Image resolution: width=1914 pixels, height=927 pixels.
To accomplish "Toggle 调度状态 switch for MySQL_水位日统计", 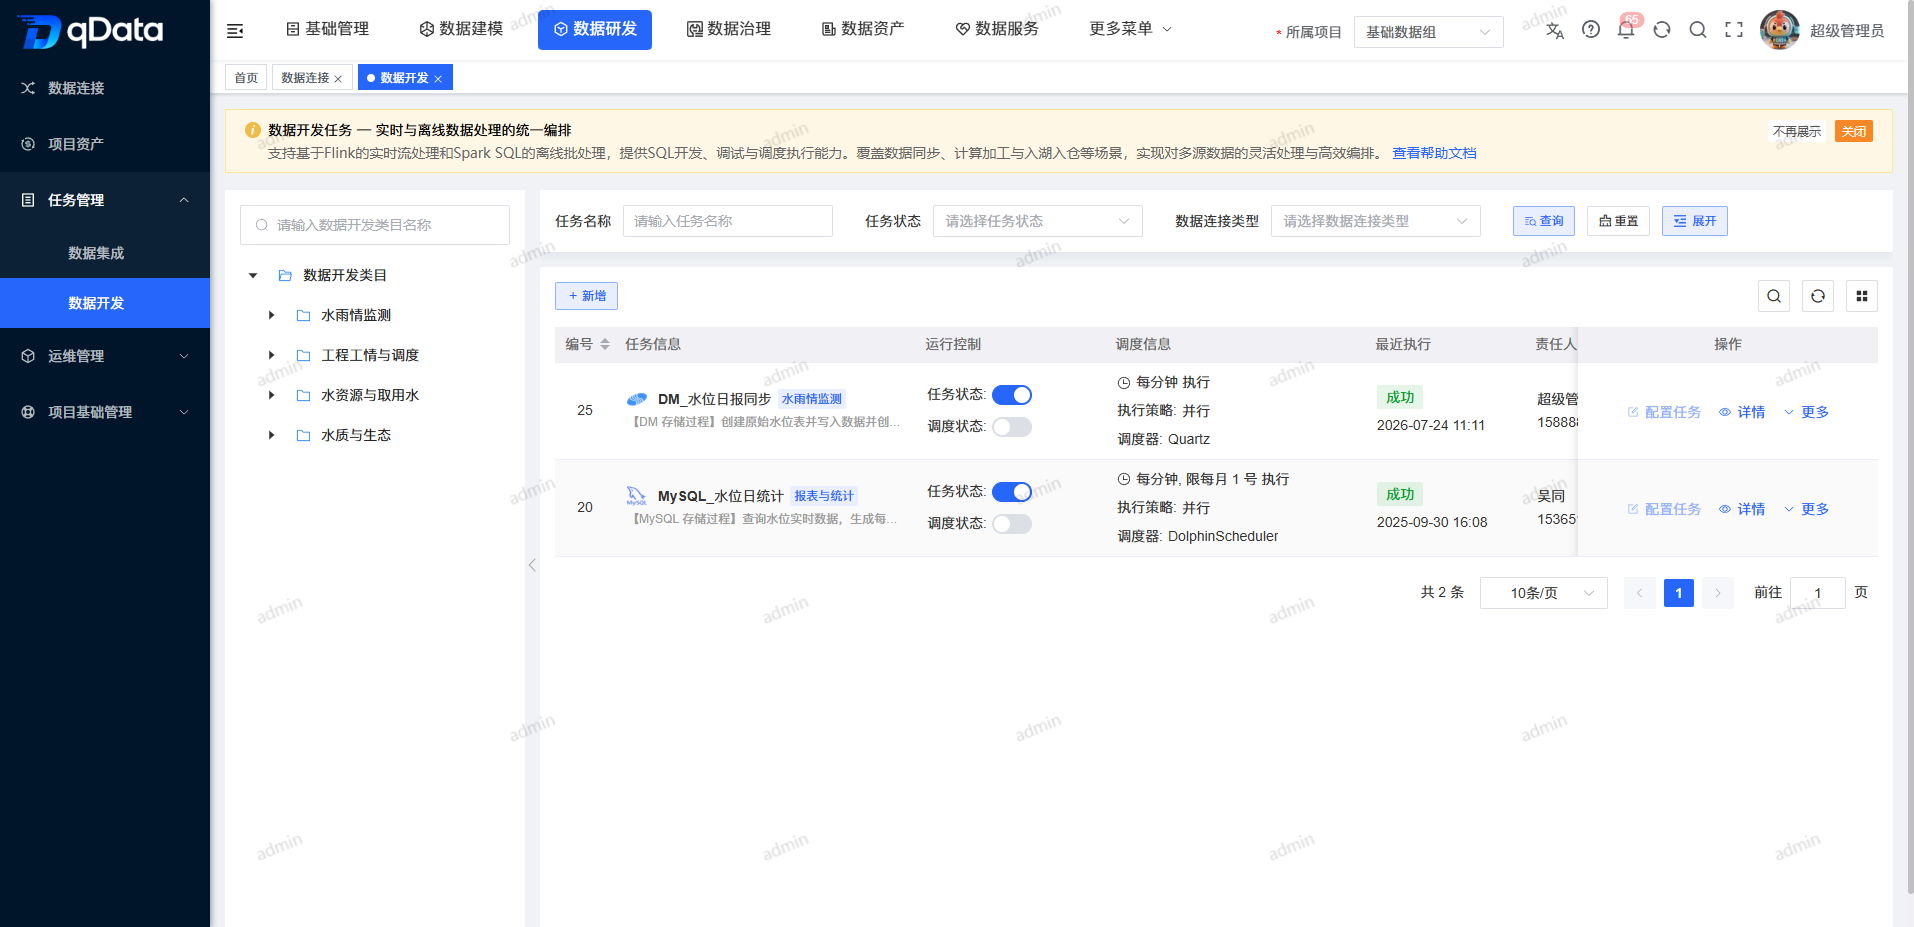I will [1012, 524].
